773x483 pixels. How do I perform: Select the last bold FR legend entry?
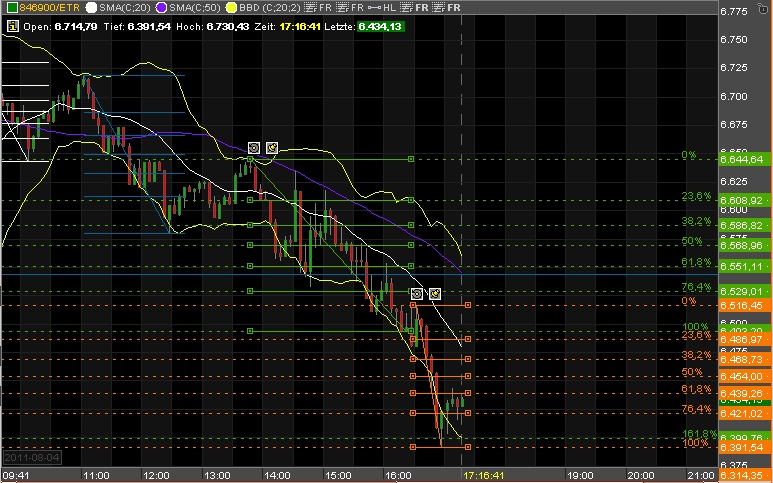pyautogui.click(x=446, y=7)
